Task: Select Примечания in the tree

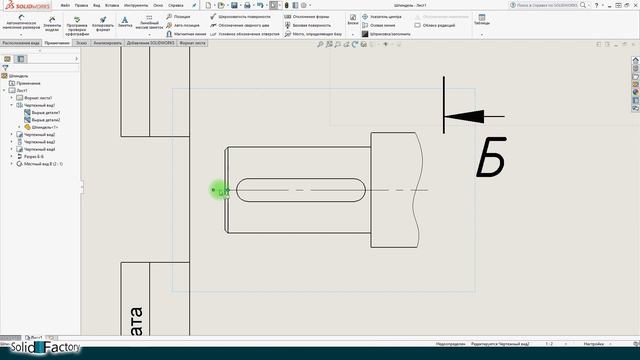Action: coord(28,83)
